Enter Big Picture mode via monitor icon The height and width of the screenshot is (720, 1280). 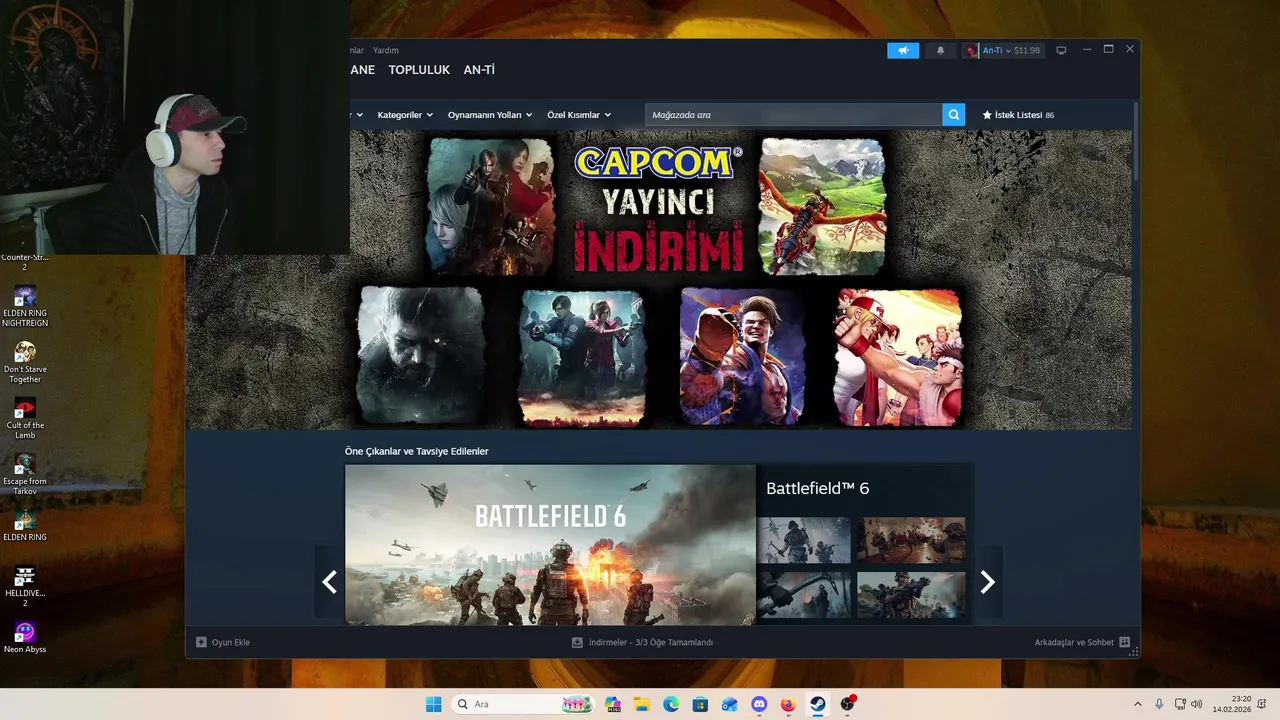(1062, 50)
